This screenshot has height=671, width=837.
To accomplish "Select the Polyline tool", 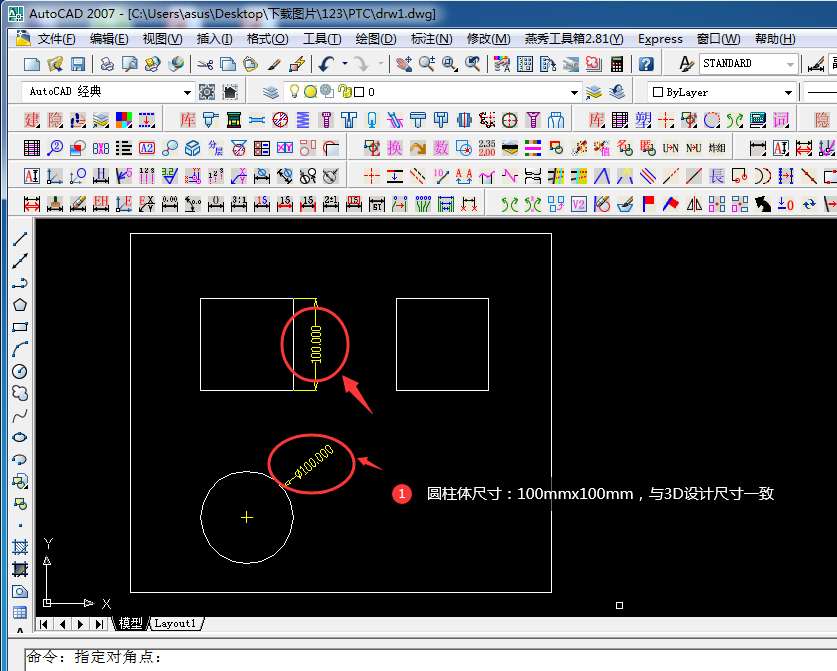I will point(20,283).
